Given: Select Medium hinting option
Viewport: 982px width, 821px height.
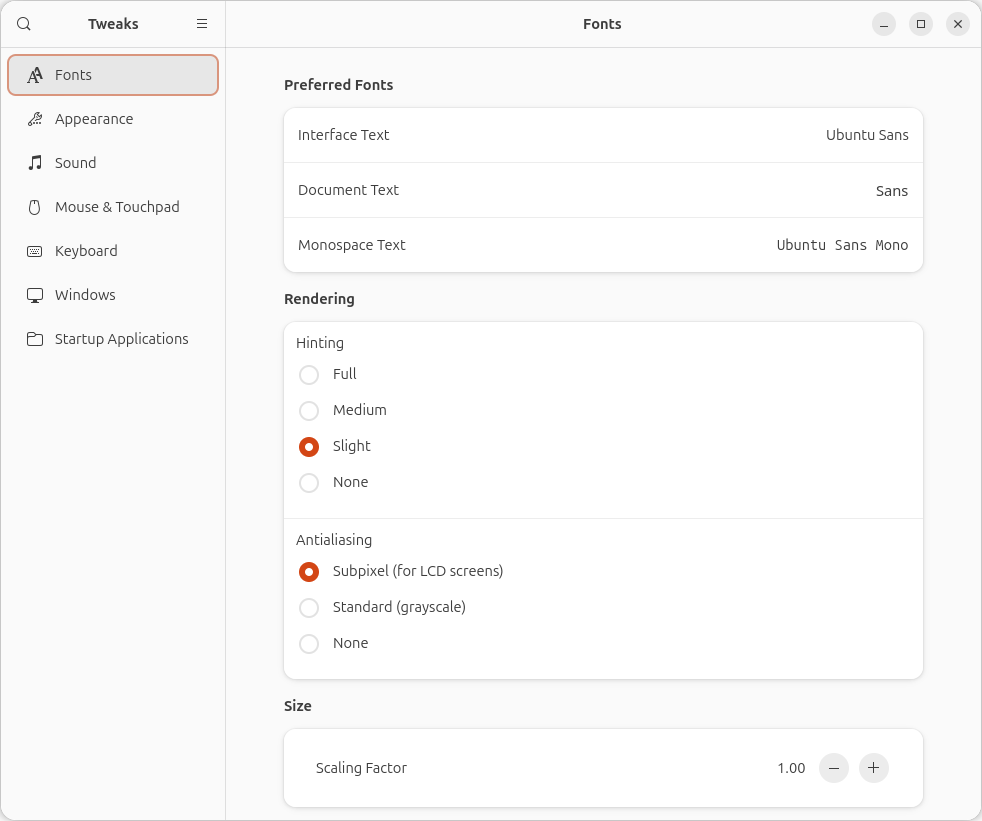Looking at the screenshot, I should click(x=309, y=411).
